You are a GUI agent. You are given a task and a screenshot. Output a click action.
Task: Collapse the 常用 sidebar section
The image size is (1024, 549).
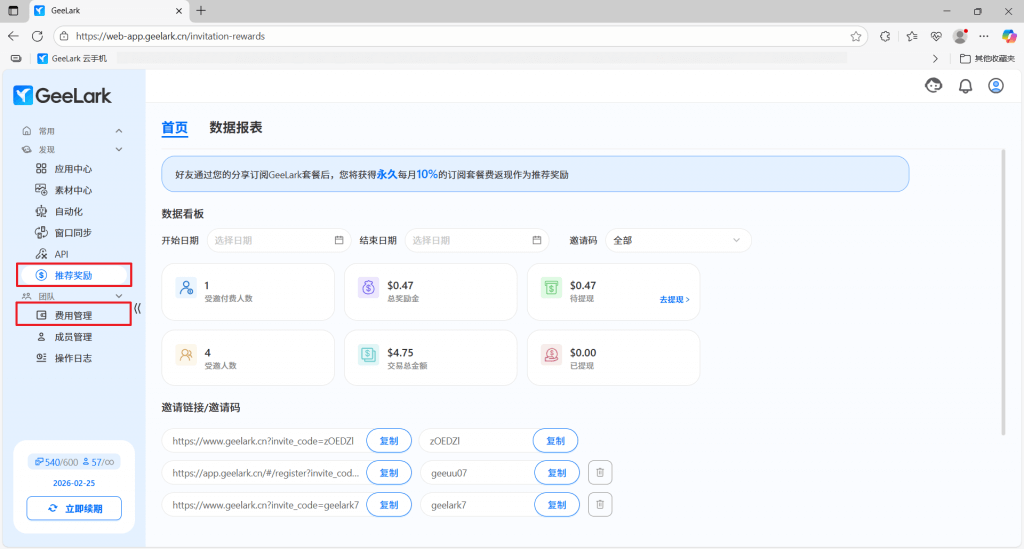(x=119, y=131)
